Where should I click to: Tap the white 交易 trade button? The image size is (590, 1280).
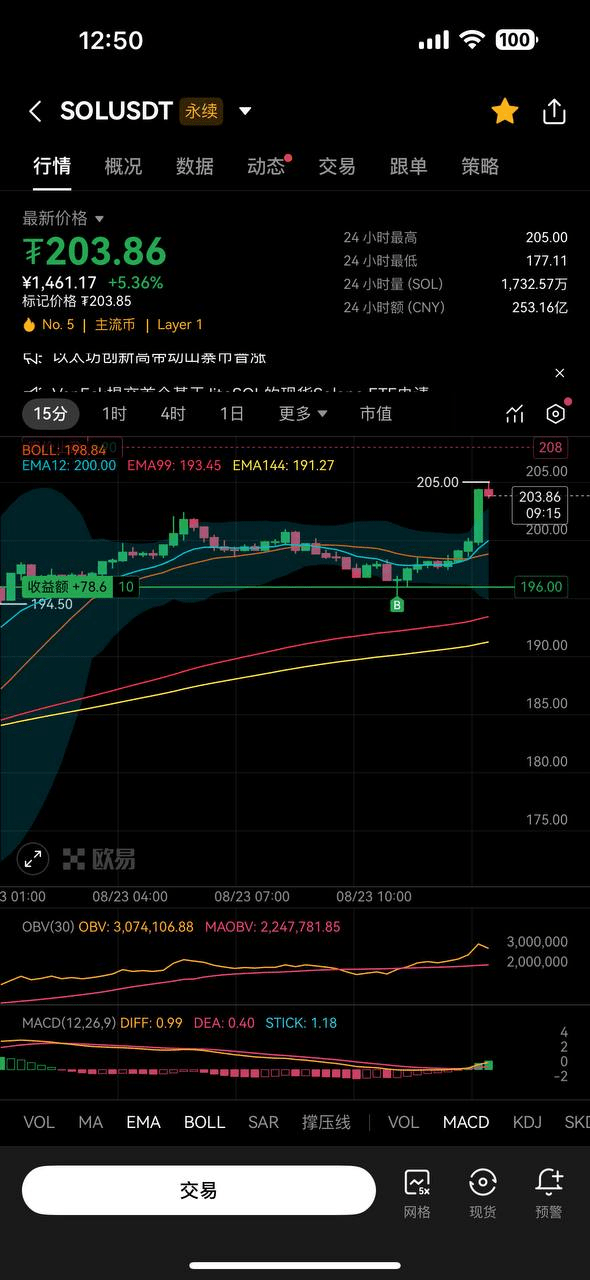[x=198, y=1190]
